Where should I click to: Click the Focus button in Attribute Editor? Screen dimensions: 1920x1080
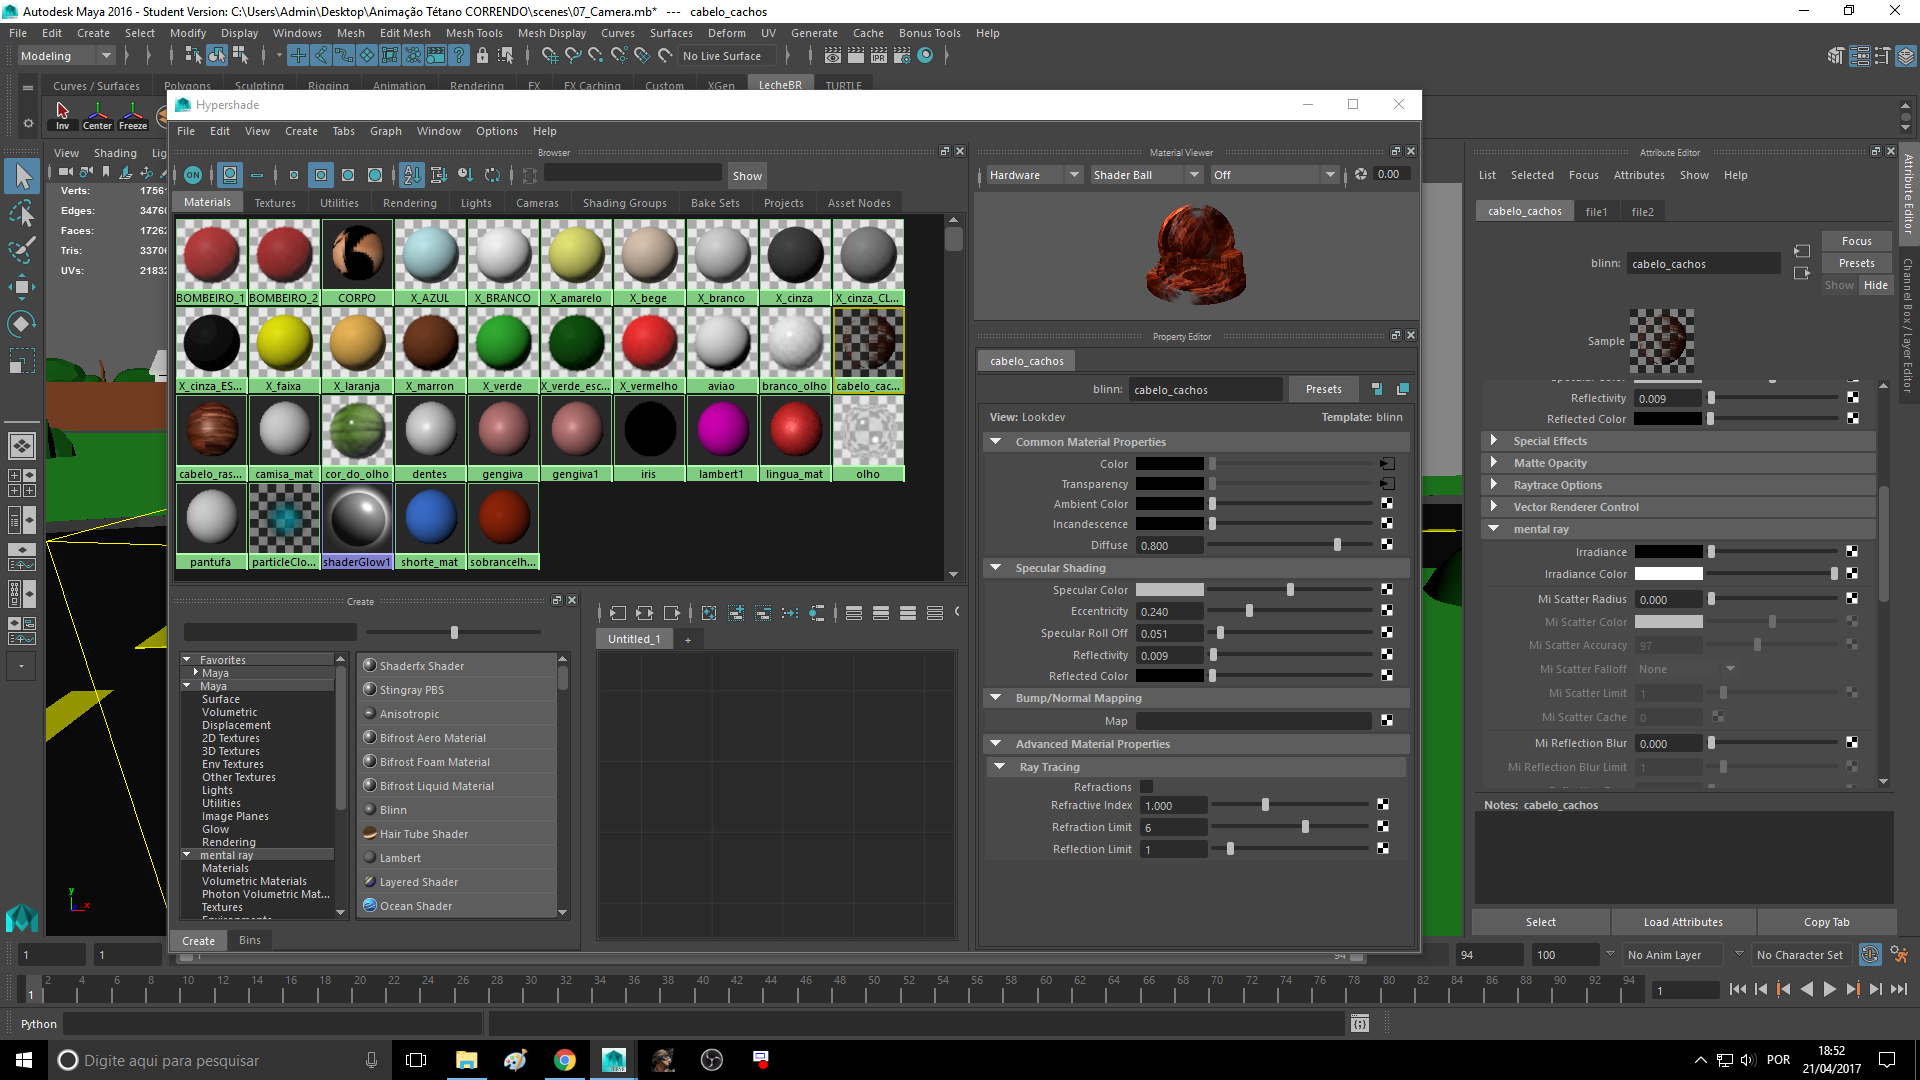point(1856,241)
